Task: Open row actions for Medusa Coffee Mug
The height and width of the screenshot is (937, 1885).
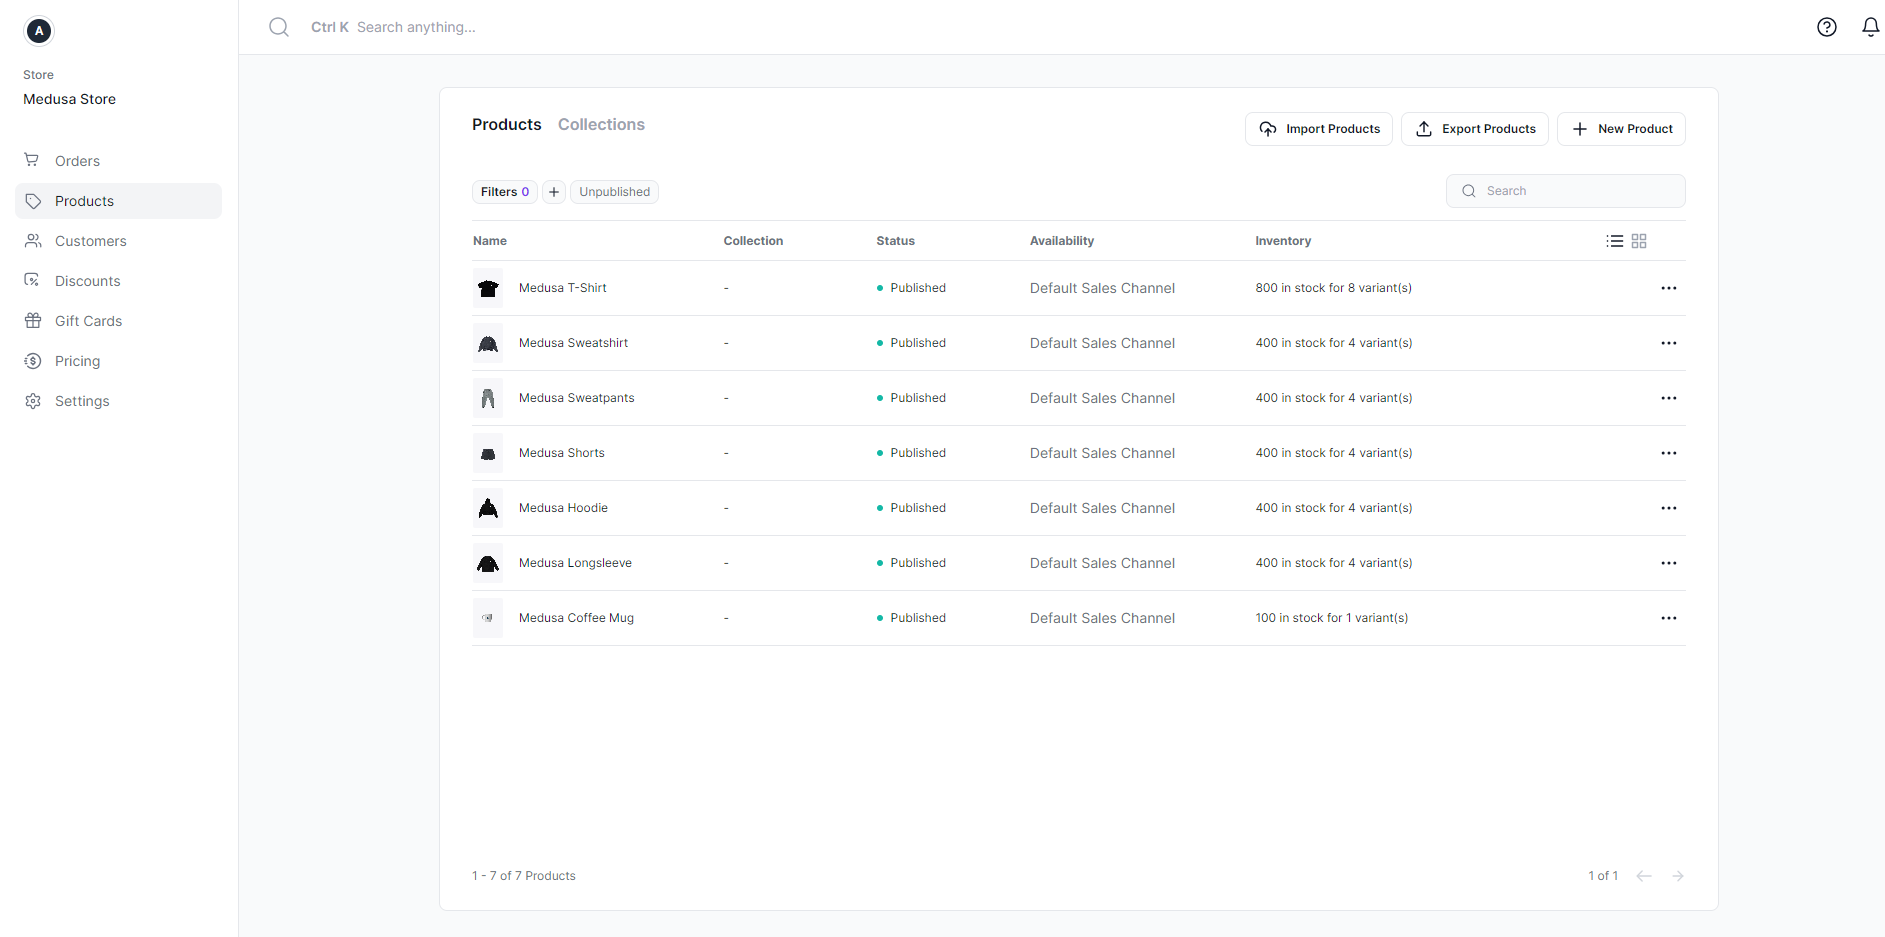Action: (1668, 617)
